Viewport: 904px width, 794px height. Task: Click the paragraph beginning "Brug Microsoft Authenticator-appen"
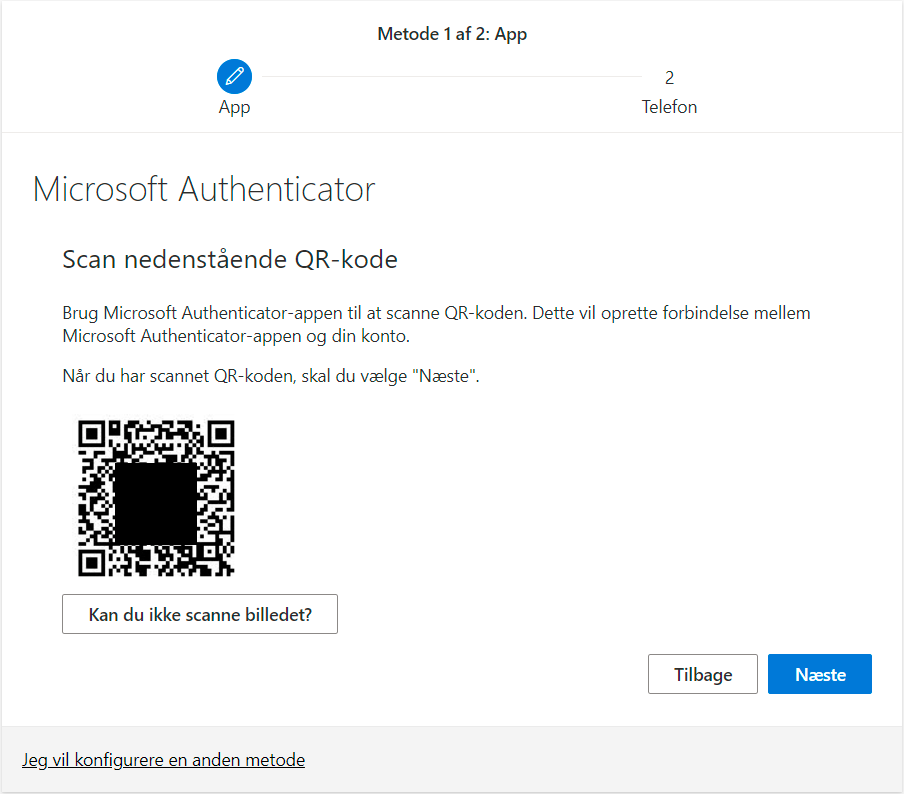coord(436,324)
